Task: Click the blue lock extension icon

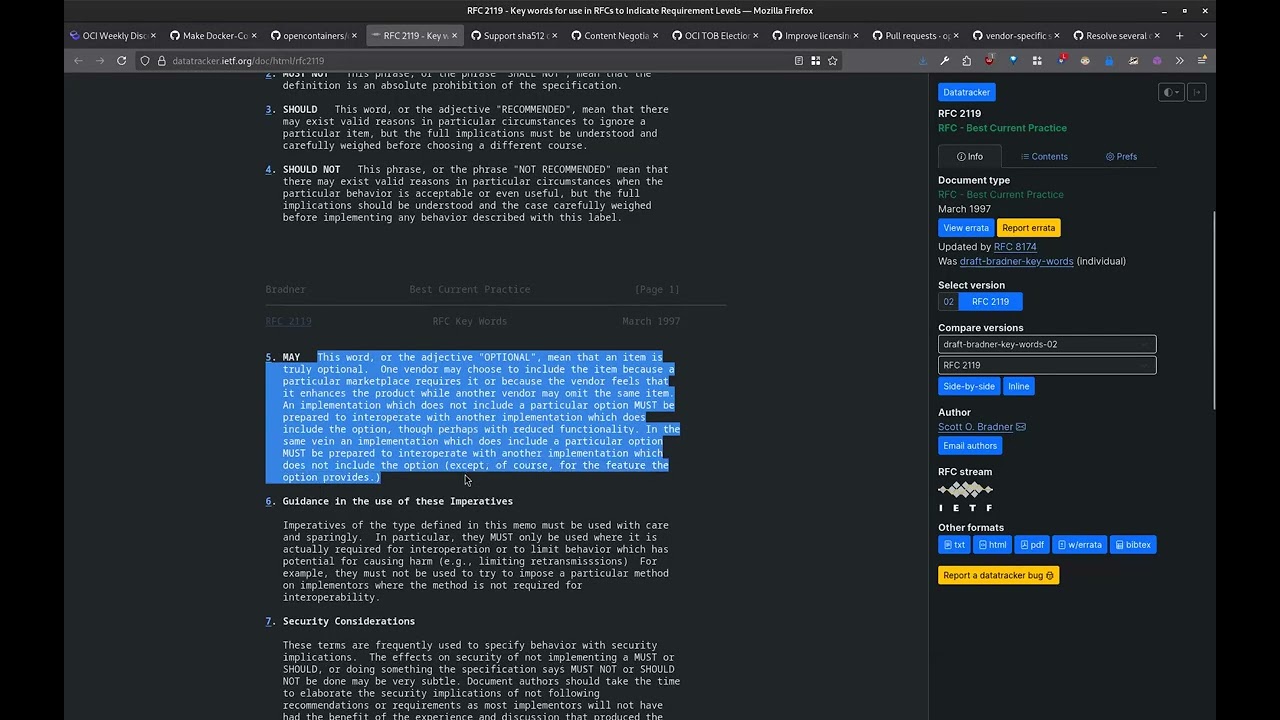Action: click(1109, 61)
